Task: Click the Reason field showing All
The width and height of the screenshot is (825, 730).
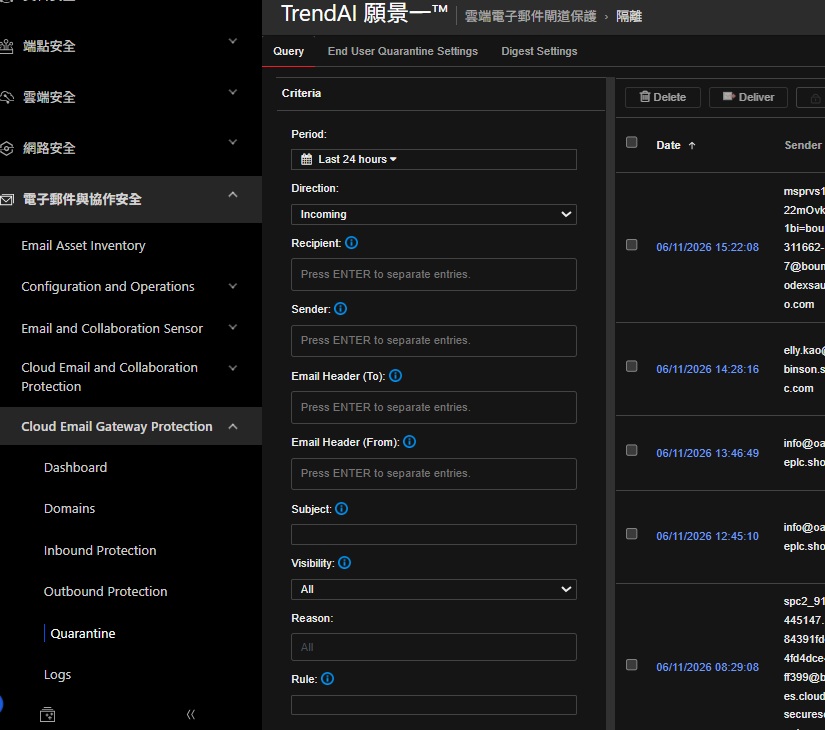Action: [434, 647]
